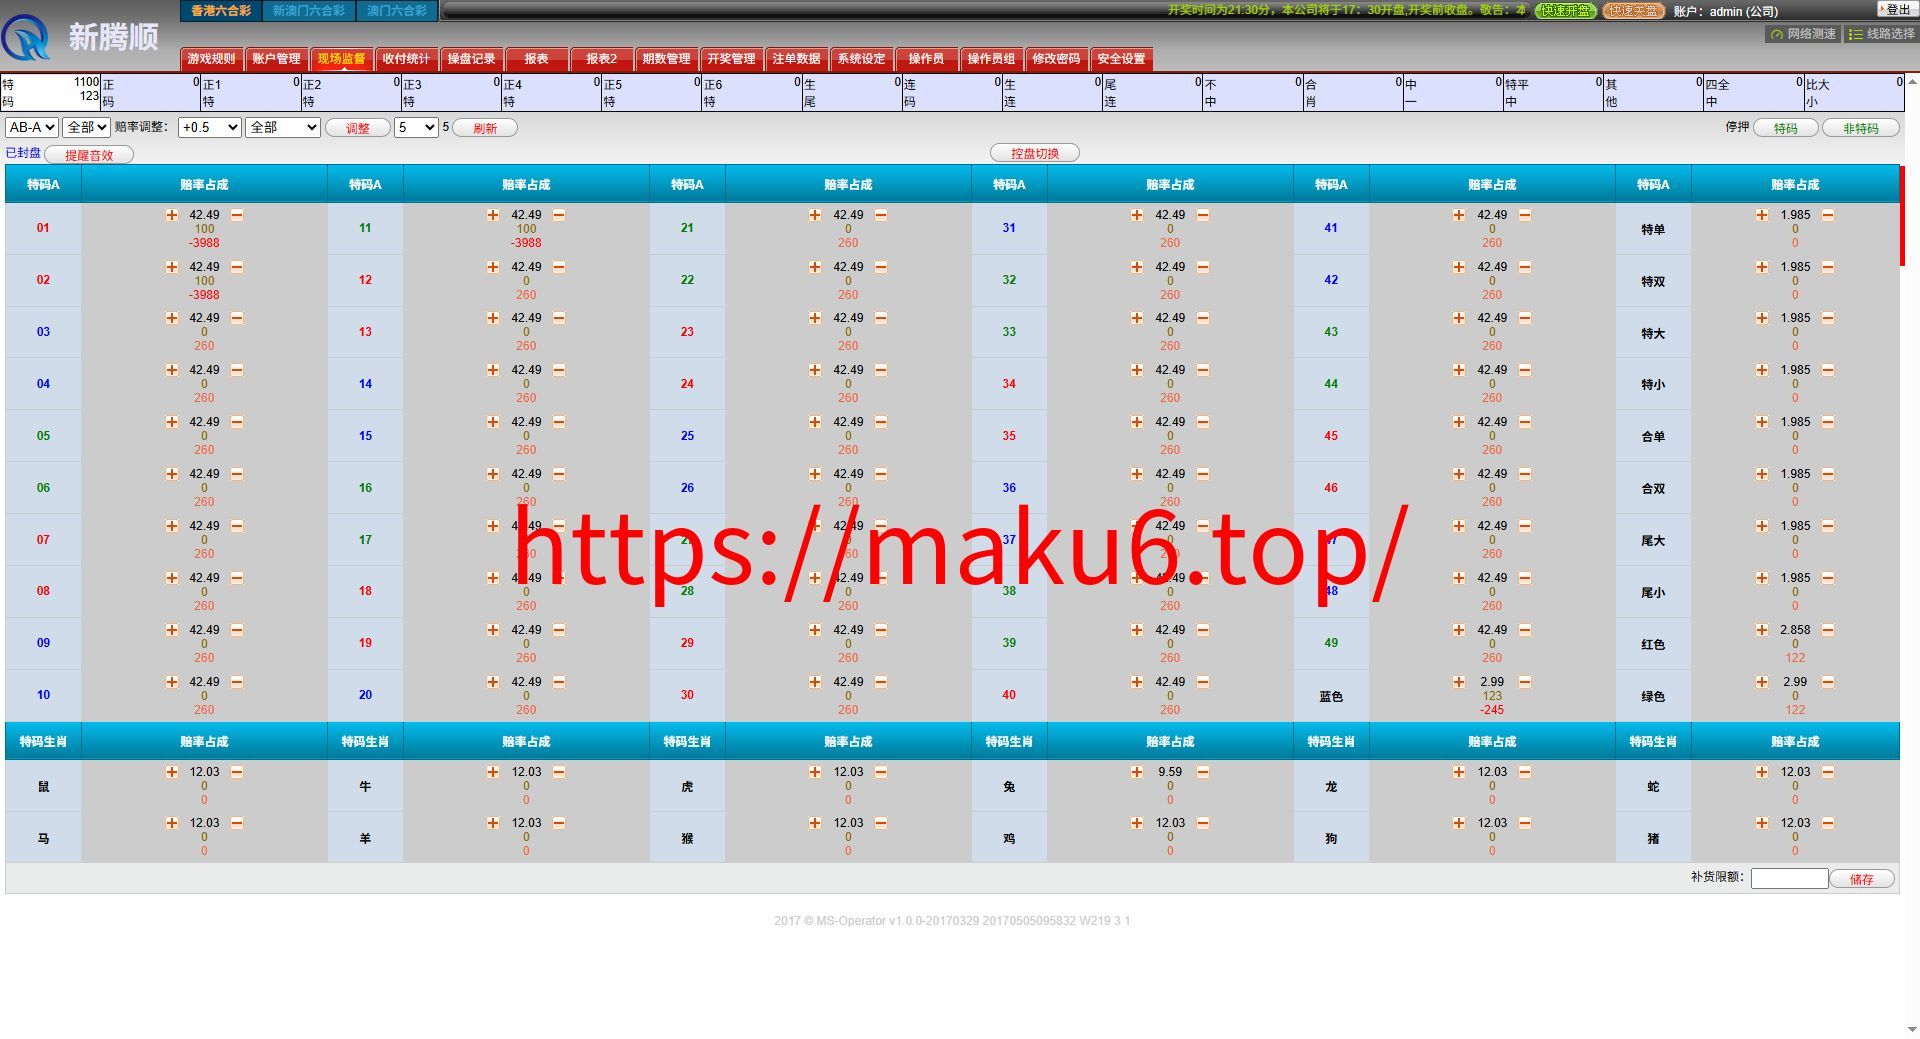Screen dimensions: 1920x1039
Task: Click the minus icon for number 41
Action: click(1525, 215)
